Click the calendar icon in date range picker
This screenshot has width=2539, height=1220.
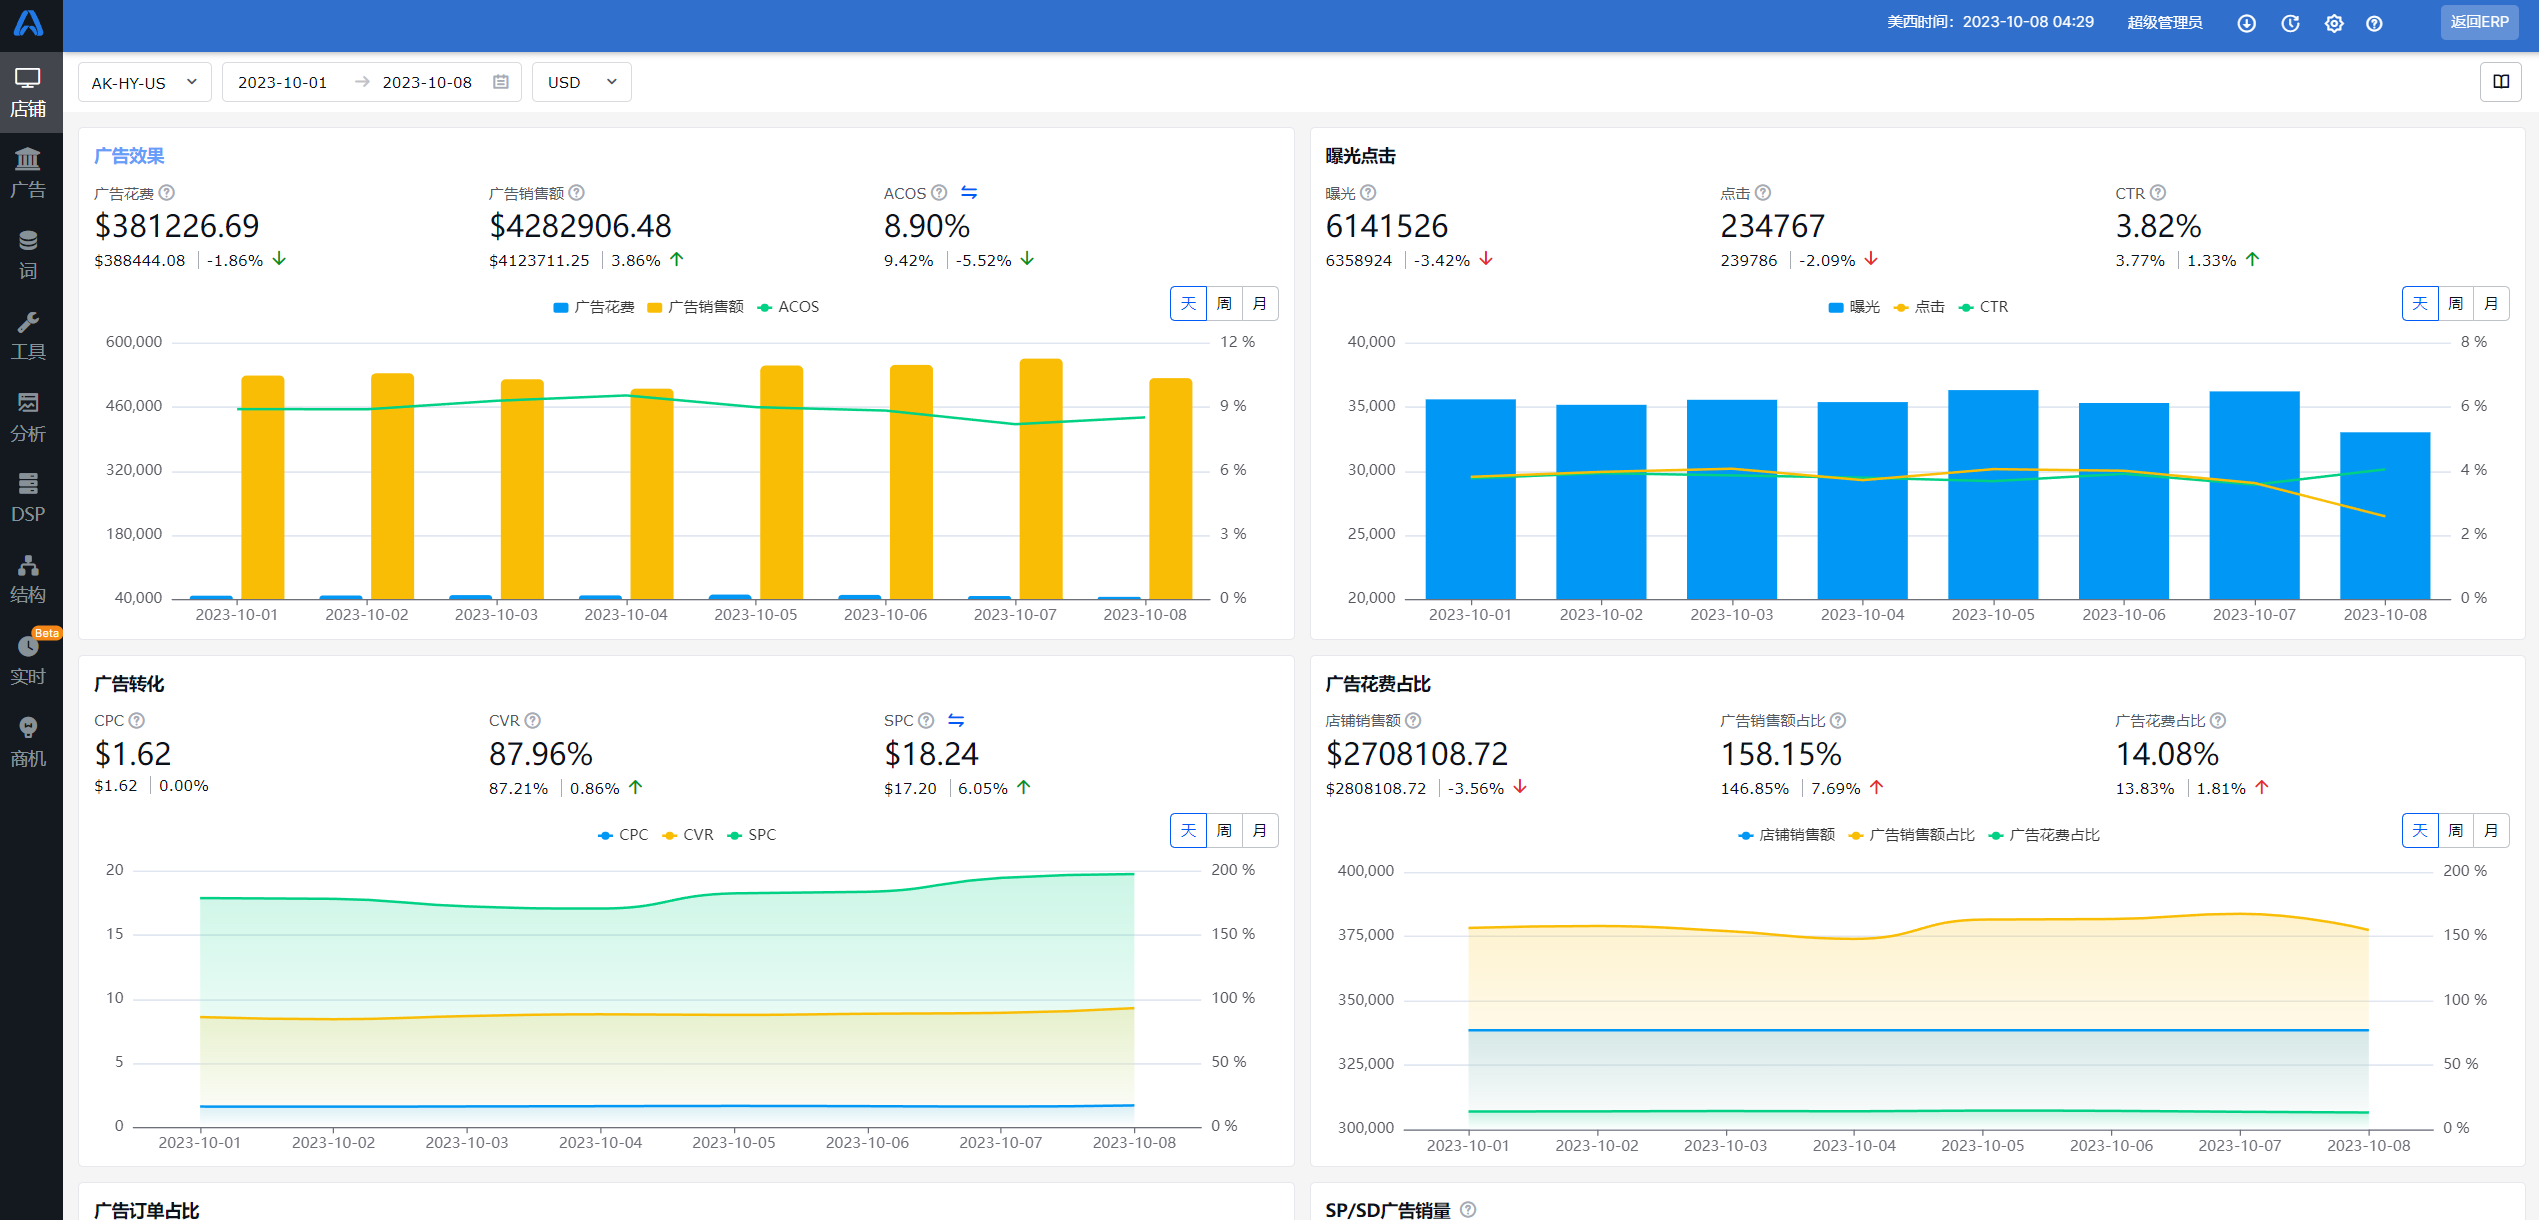501,82
